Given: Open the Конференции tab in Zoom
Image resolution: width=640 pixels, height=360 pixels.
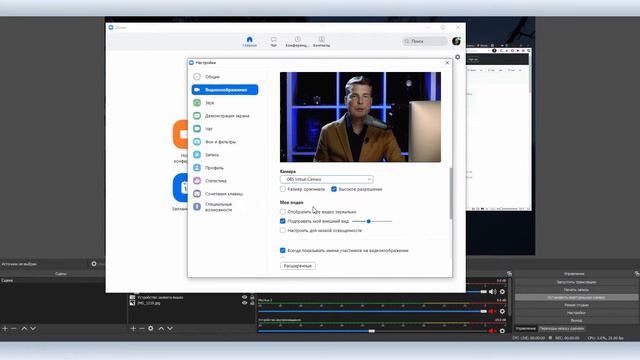Looking at the screenshot, I should pyautogui.click(x=297, y=42).
